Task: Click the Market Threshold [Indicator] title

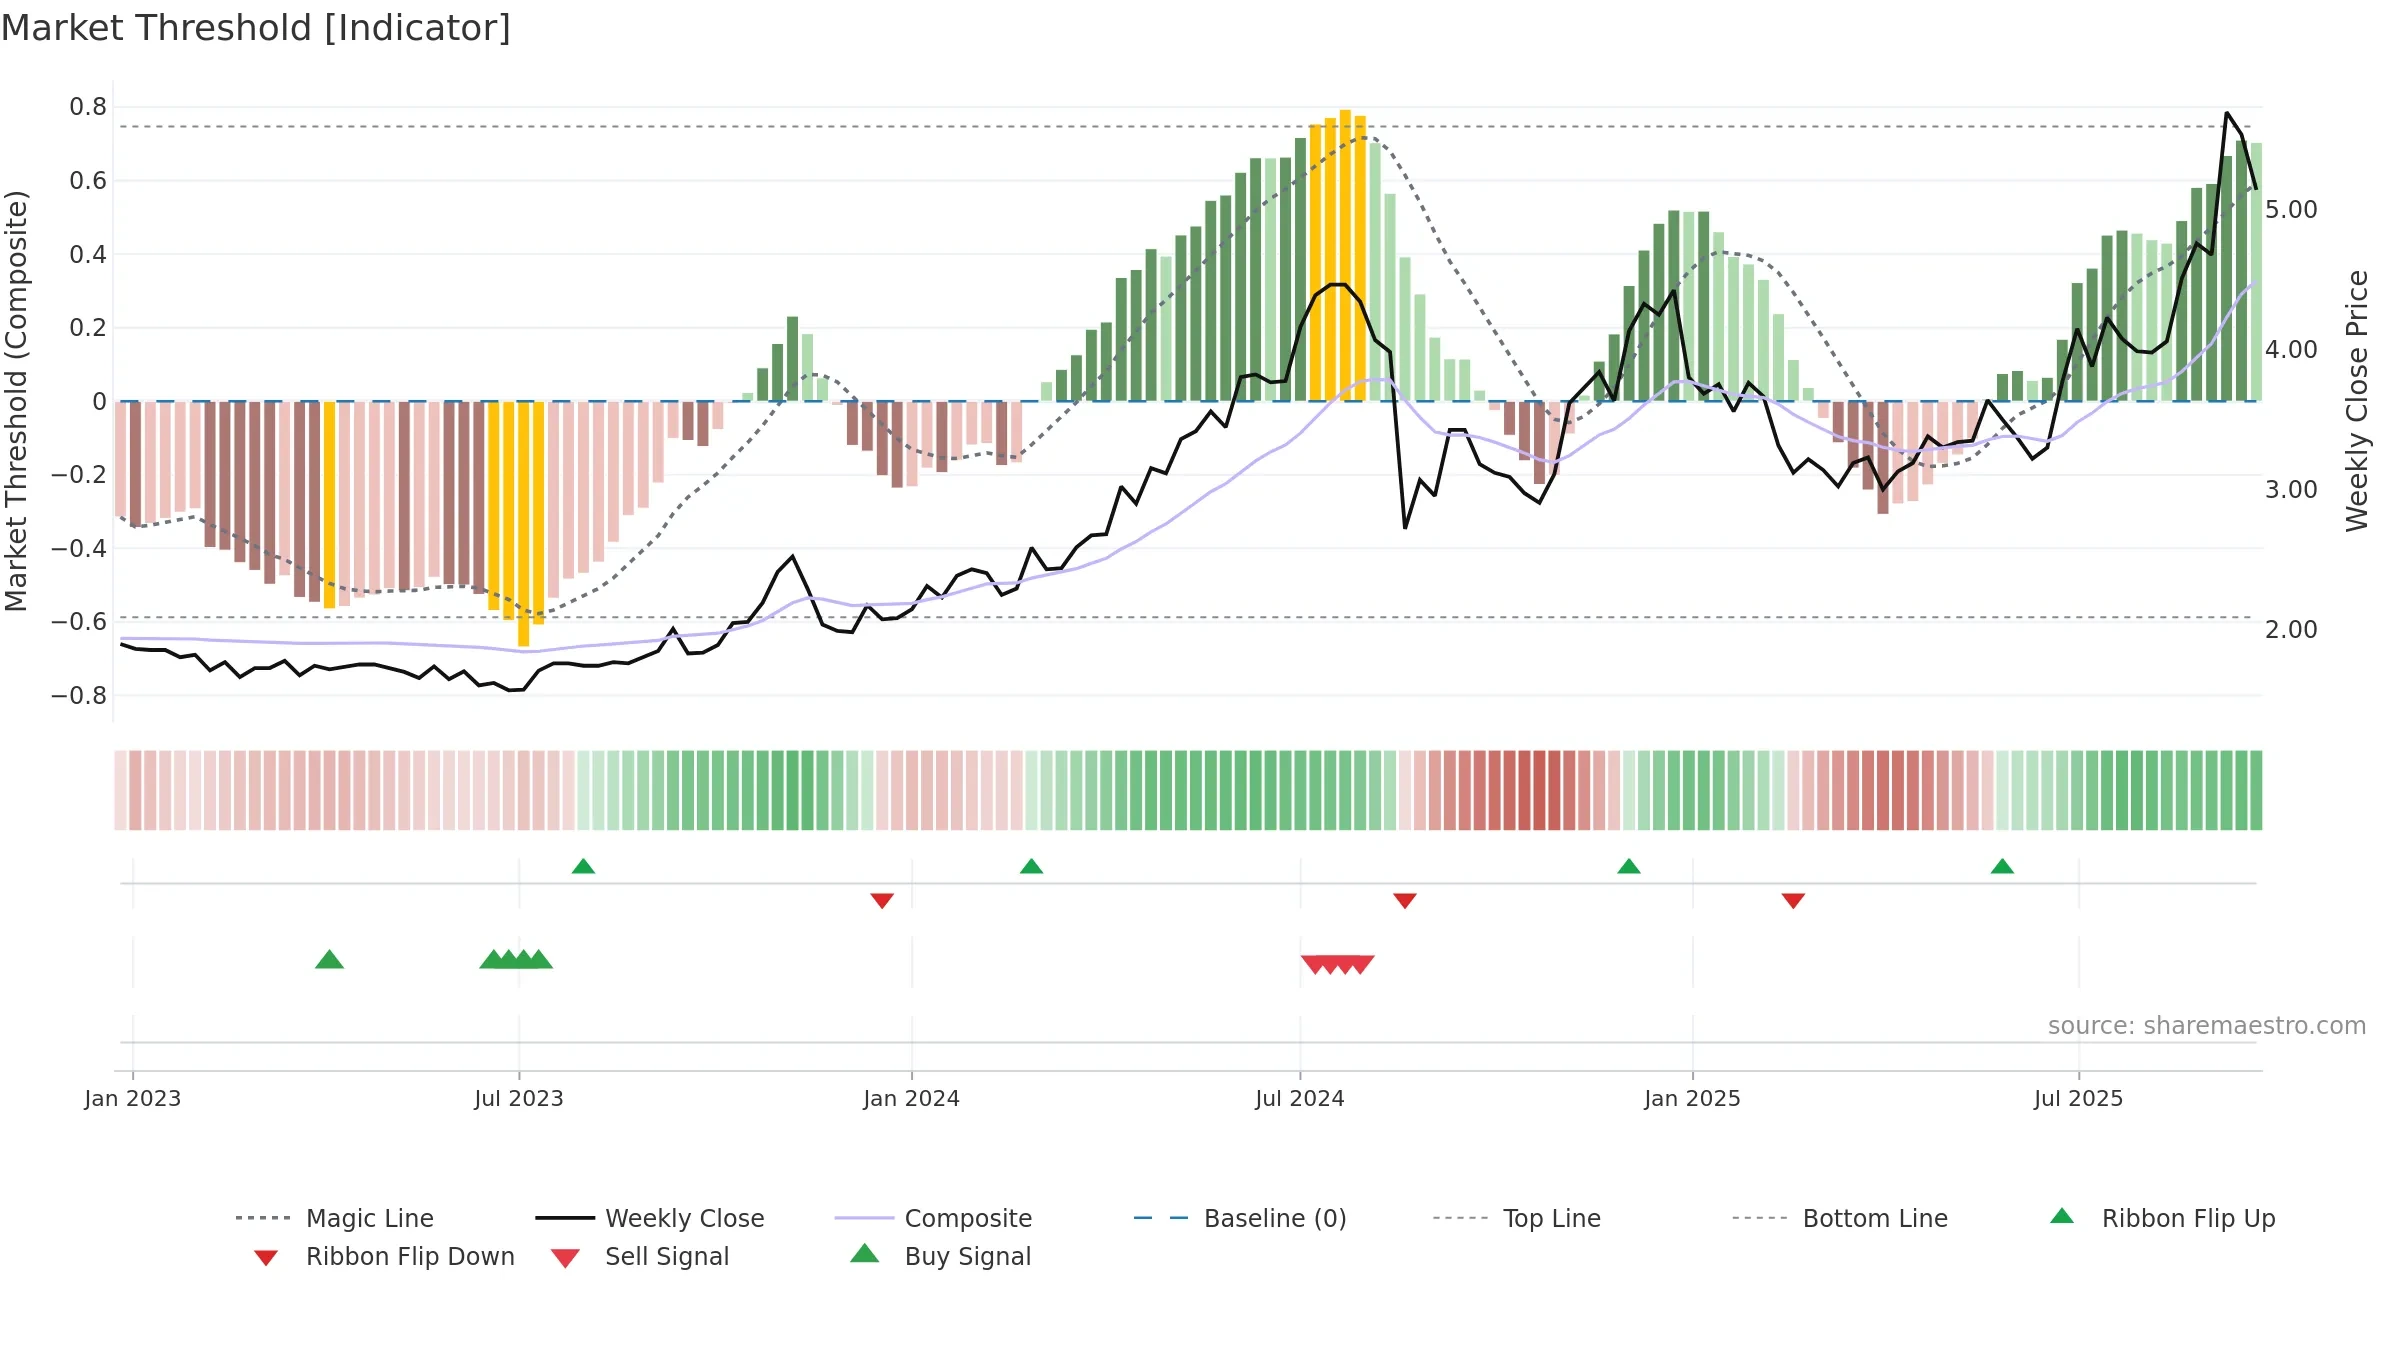Action: coord(256,28)
